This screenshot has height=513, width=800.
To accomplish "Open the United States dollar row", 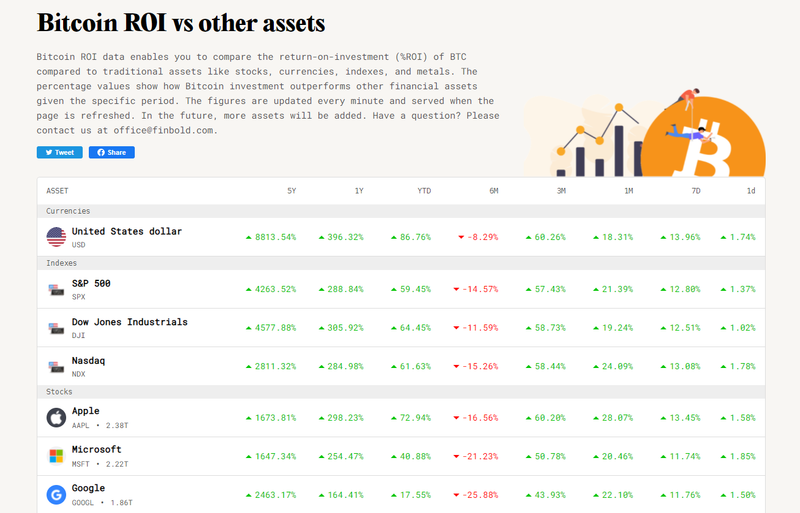I will (401, 237).
